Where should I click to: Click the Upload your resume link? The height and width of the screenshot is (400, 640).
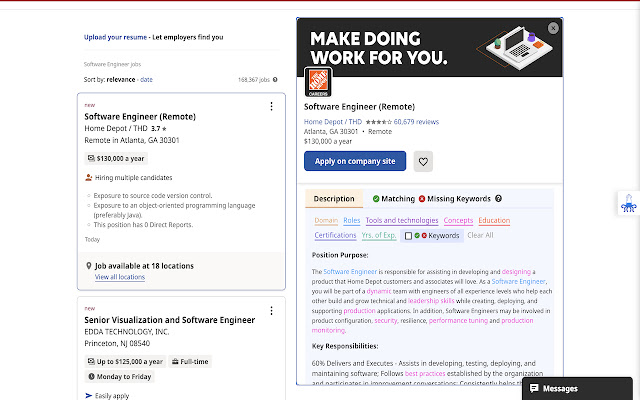pos(115,37)
